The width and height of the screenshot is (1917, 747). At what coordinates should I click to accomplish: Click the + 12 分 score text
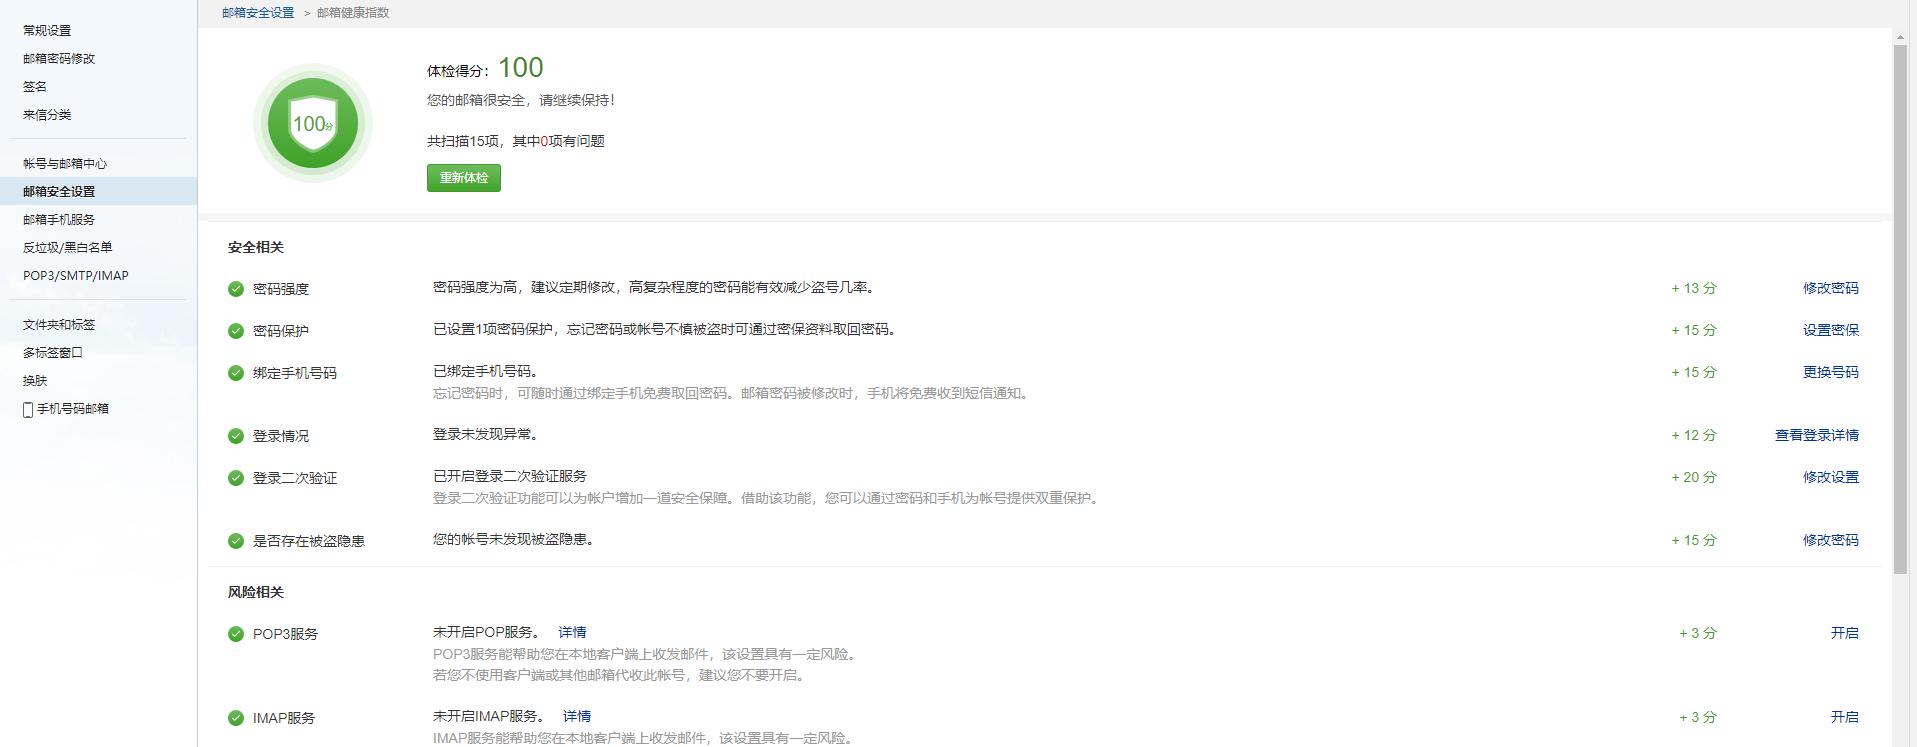[1693, 435]
